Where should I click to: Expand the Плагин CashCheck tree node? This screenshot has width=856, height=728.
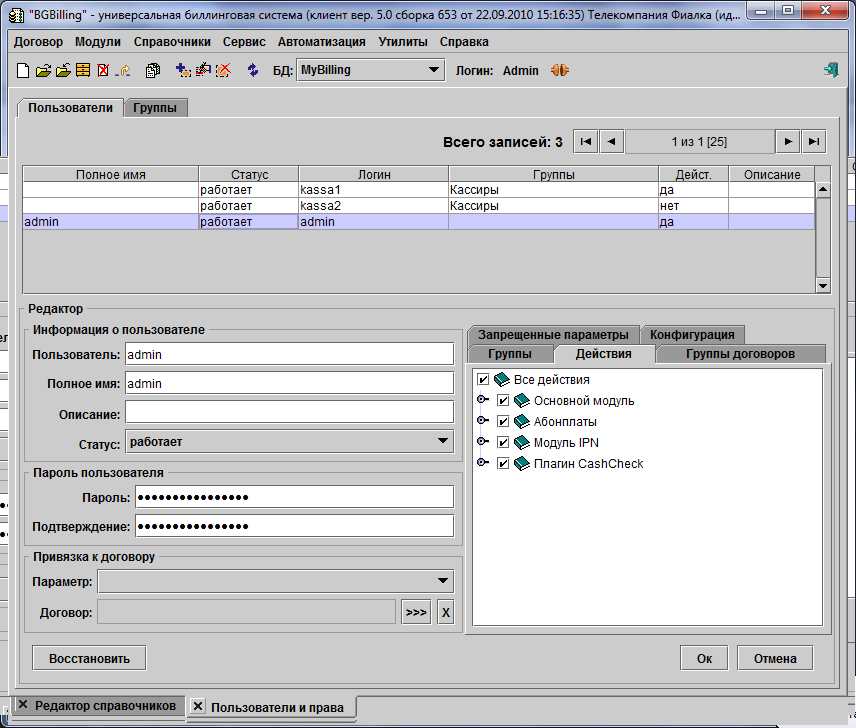tap(482, 462)
